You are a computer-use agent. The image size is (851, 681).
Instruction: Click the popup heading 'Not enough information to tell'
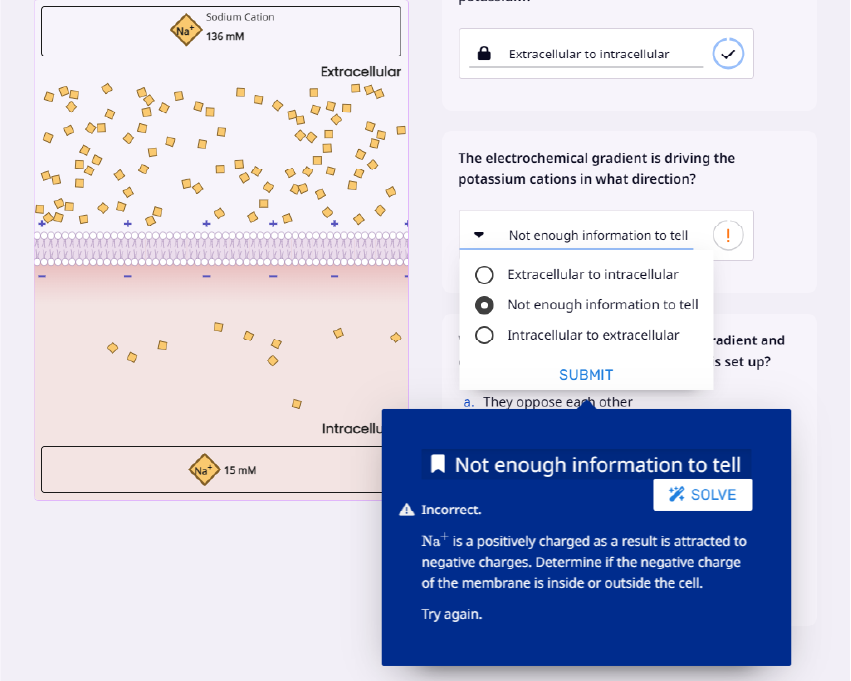[598, 464]
